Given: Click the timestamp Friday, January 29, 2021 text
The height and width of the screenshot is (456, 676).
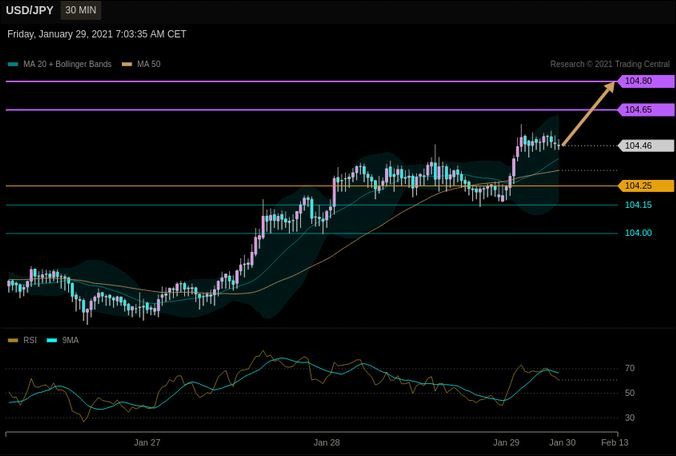Looking at the screenshot, I should tap(97, 34).
